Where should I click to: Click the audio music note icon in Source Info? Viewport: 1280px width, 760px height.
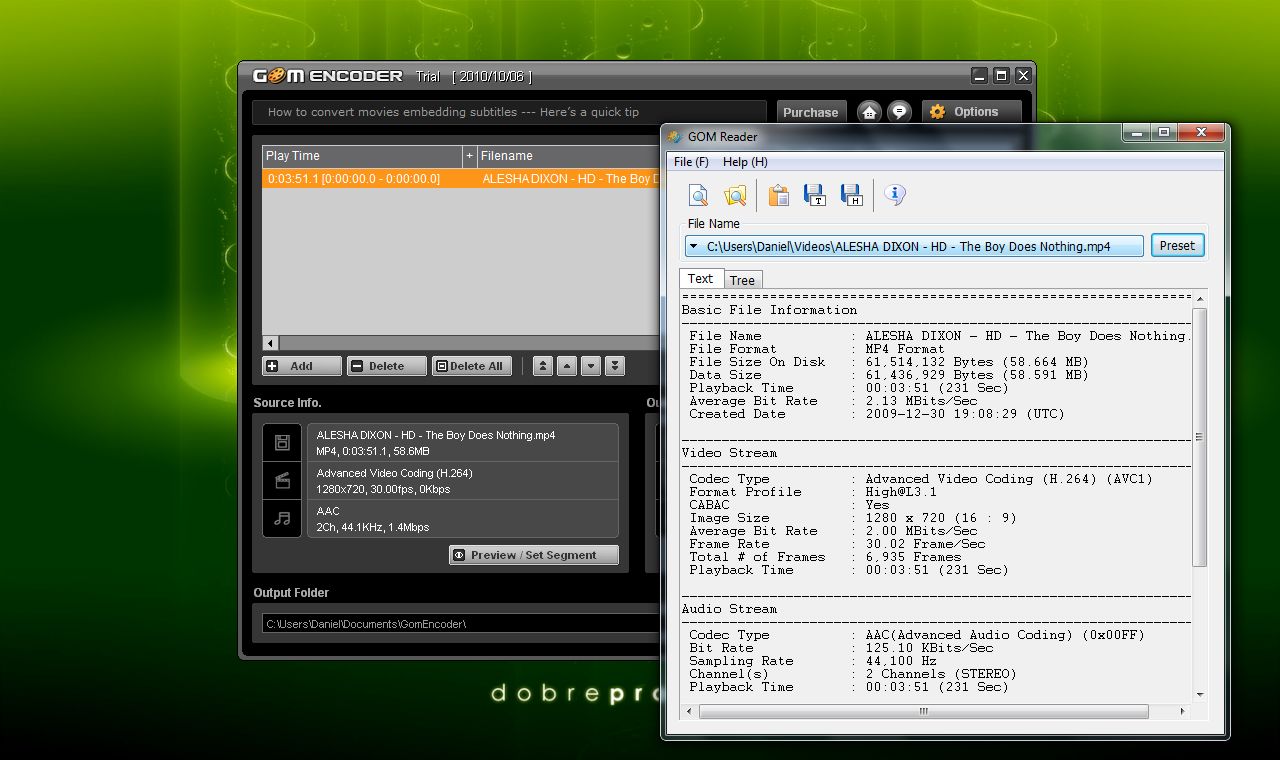282,518
